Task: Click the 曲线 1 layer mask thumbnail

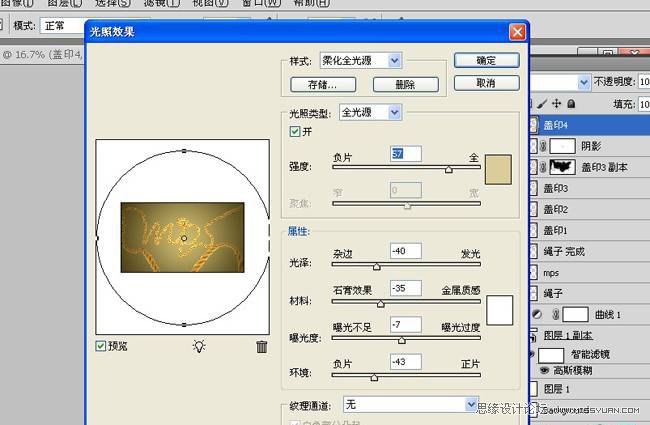Action: coord(575,314)
